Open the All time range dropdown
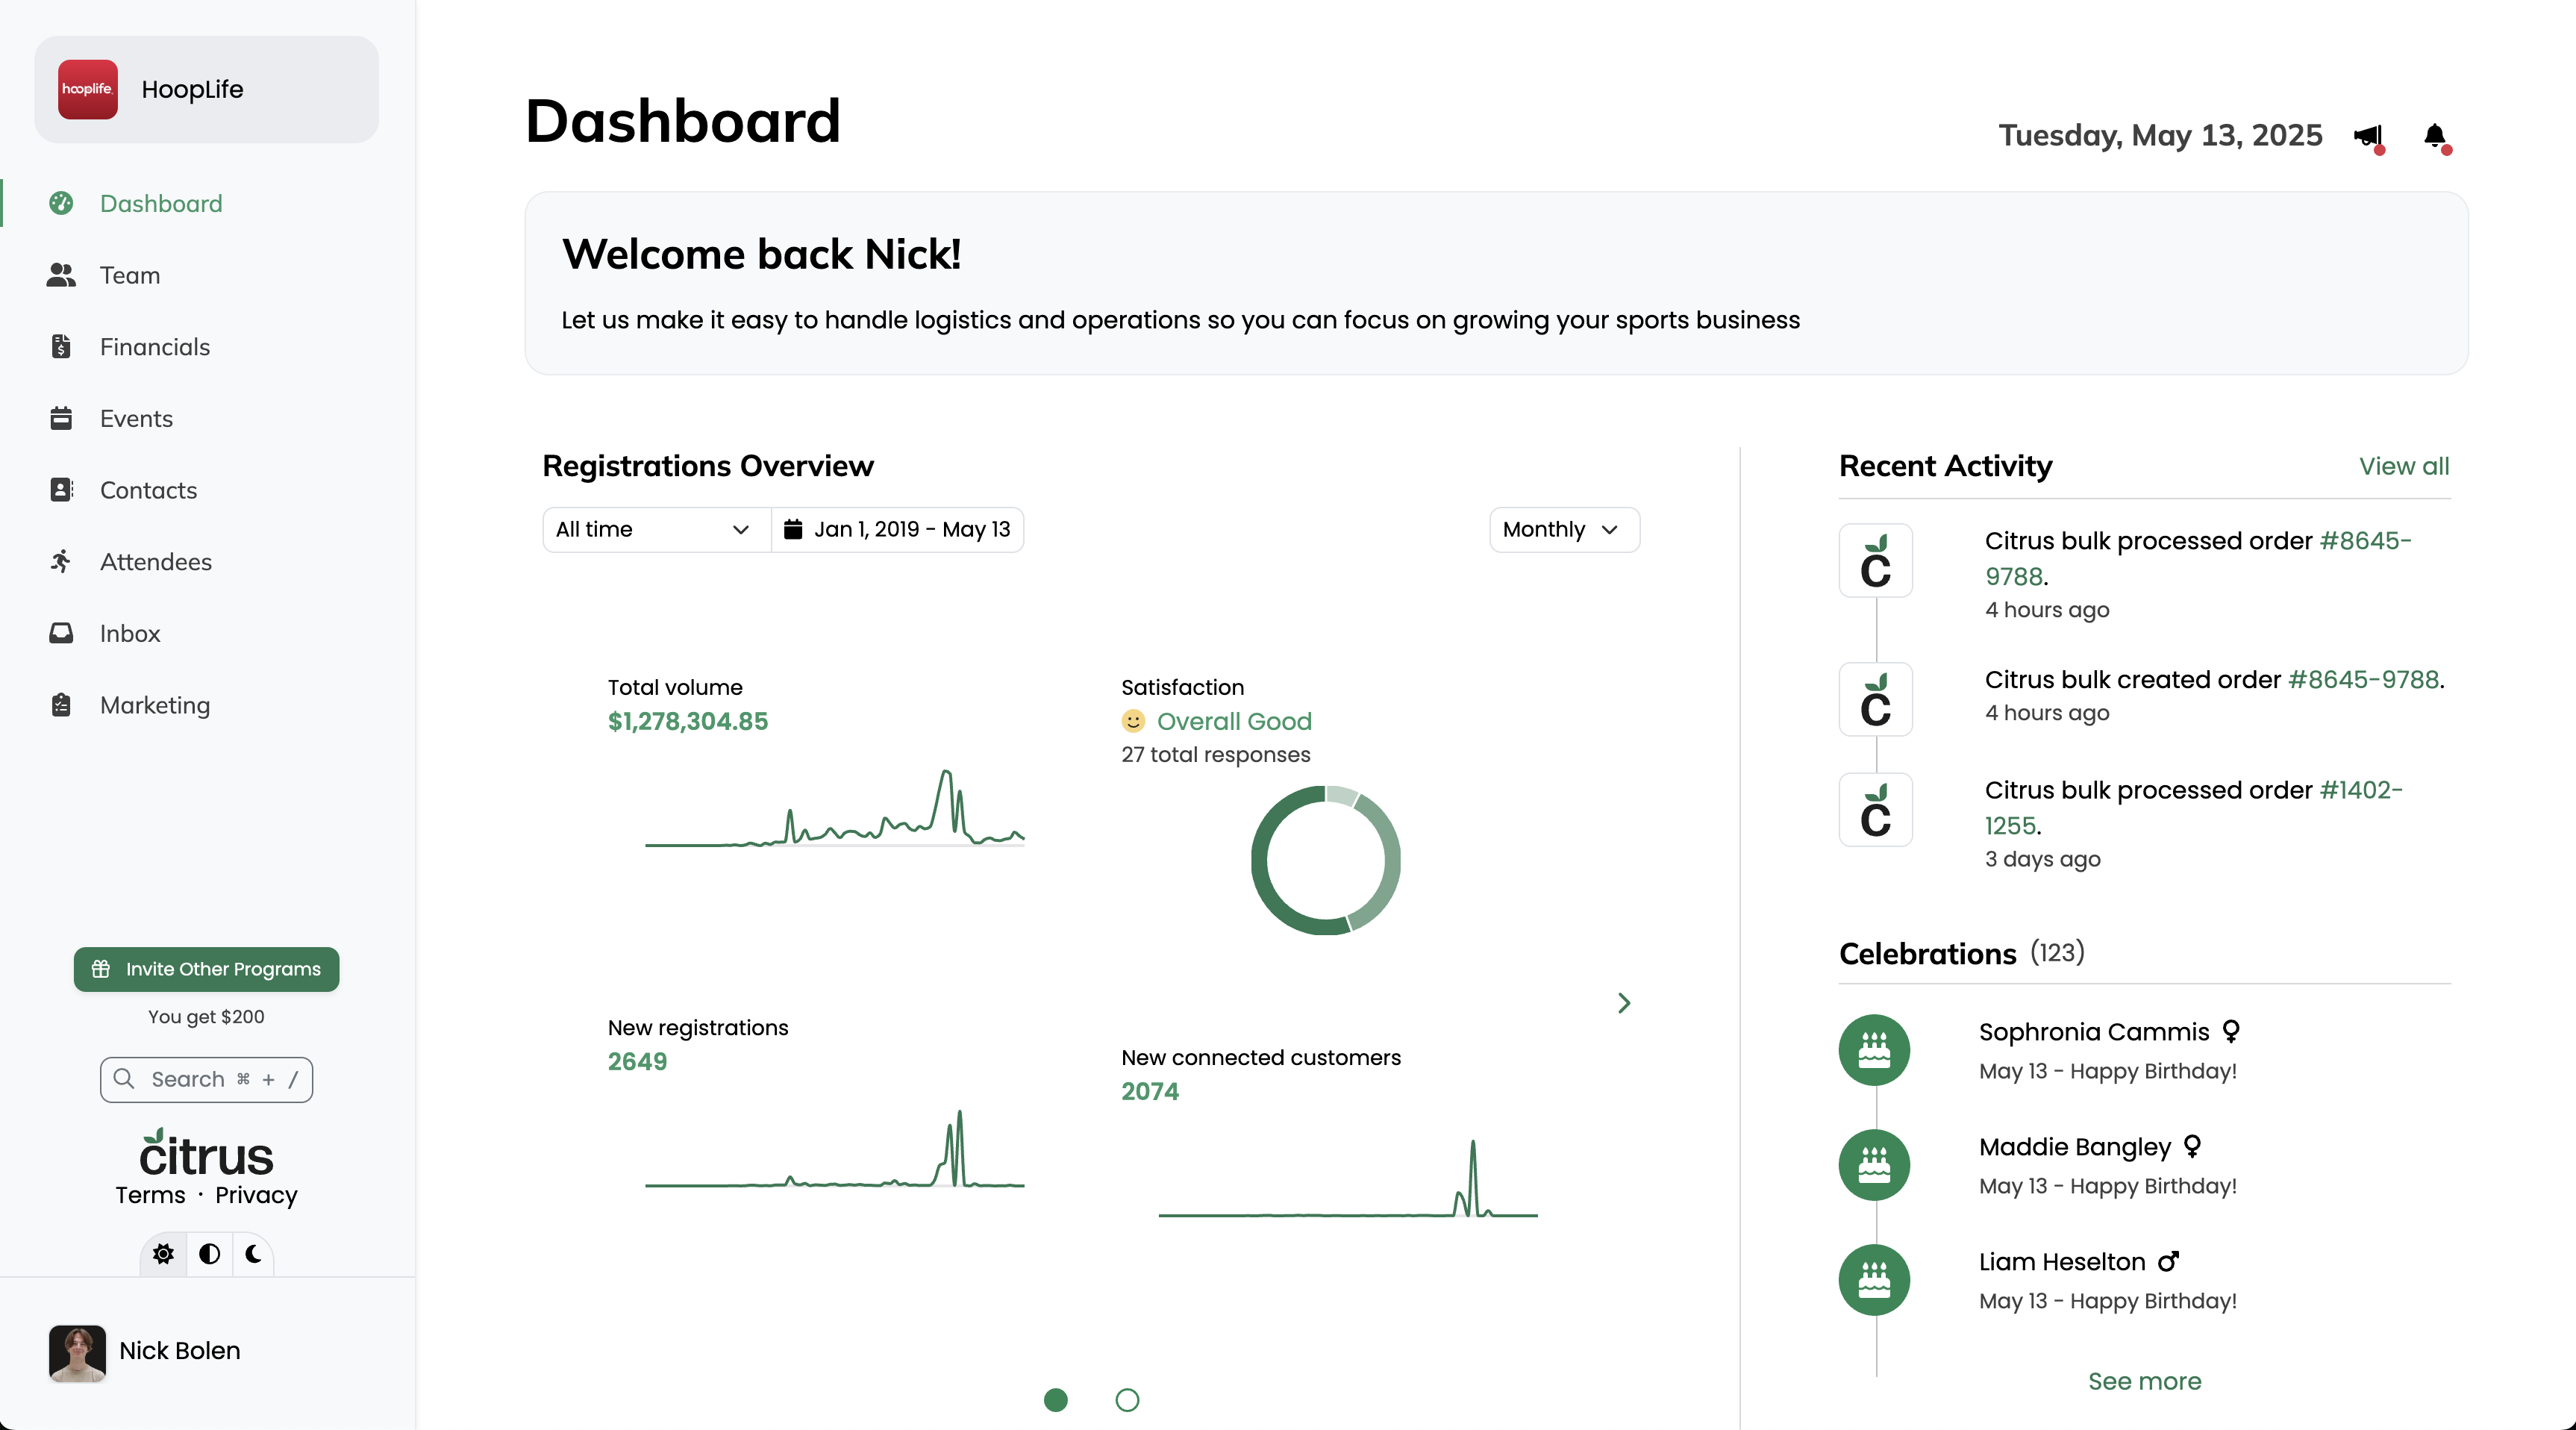 [x=656, y=529]
